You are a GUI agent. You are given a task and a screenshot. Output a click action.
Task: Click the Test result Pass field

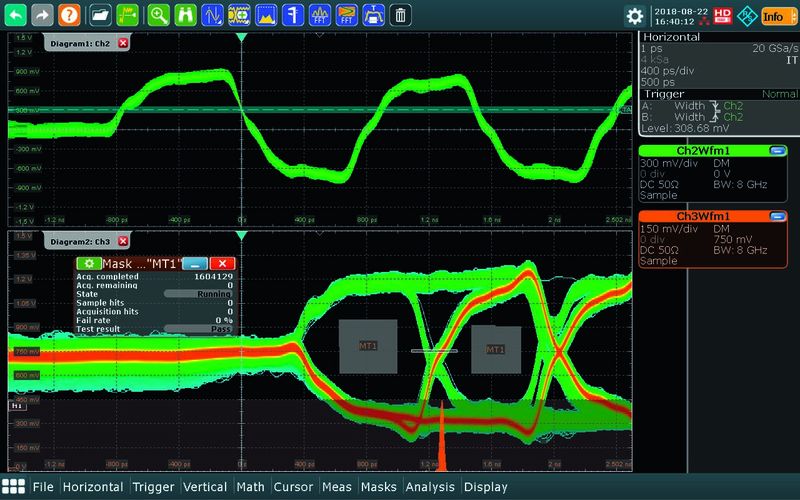198,329
